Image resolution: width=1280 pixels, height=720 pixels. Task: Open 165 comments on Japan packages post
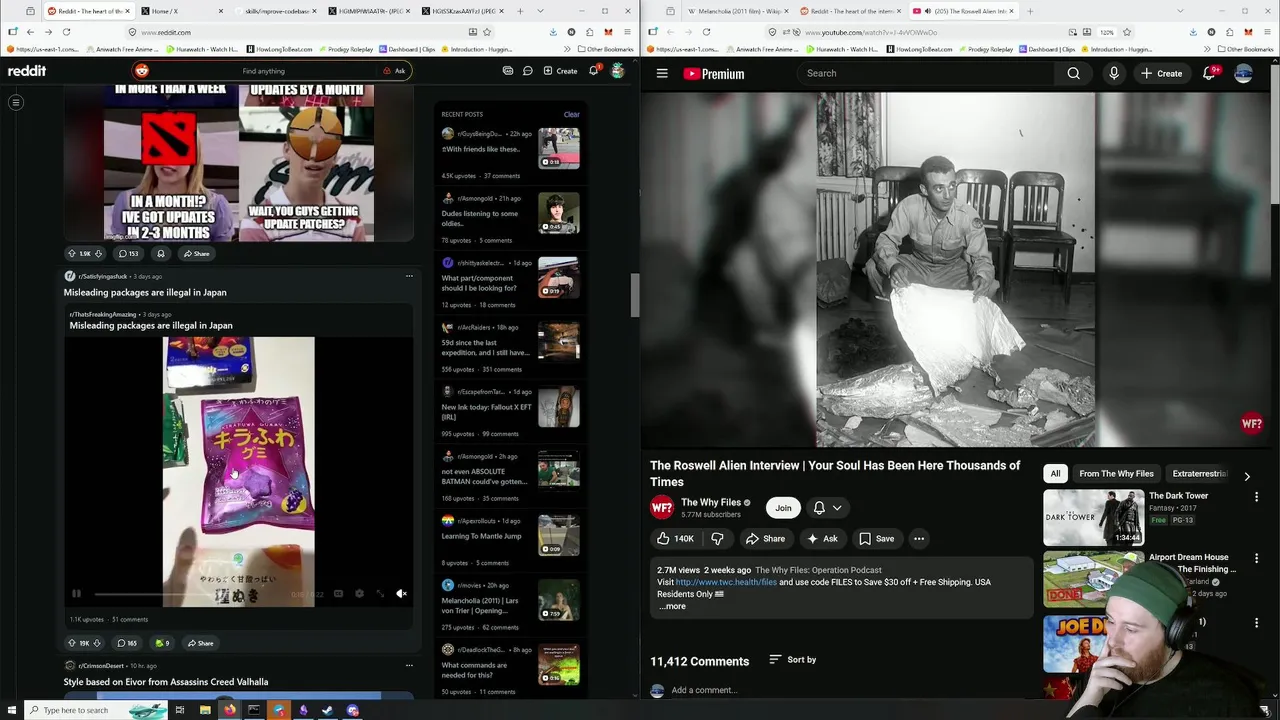pyautogui.click(x=126, y=643)
